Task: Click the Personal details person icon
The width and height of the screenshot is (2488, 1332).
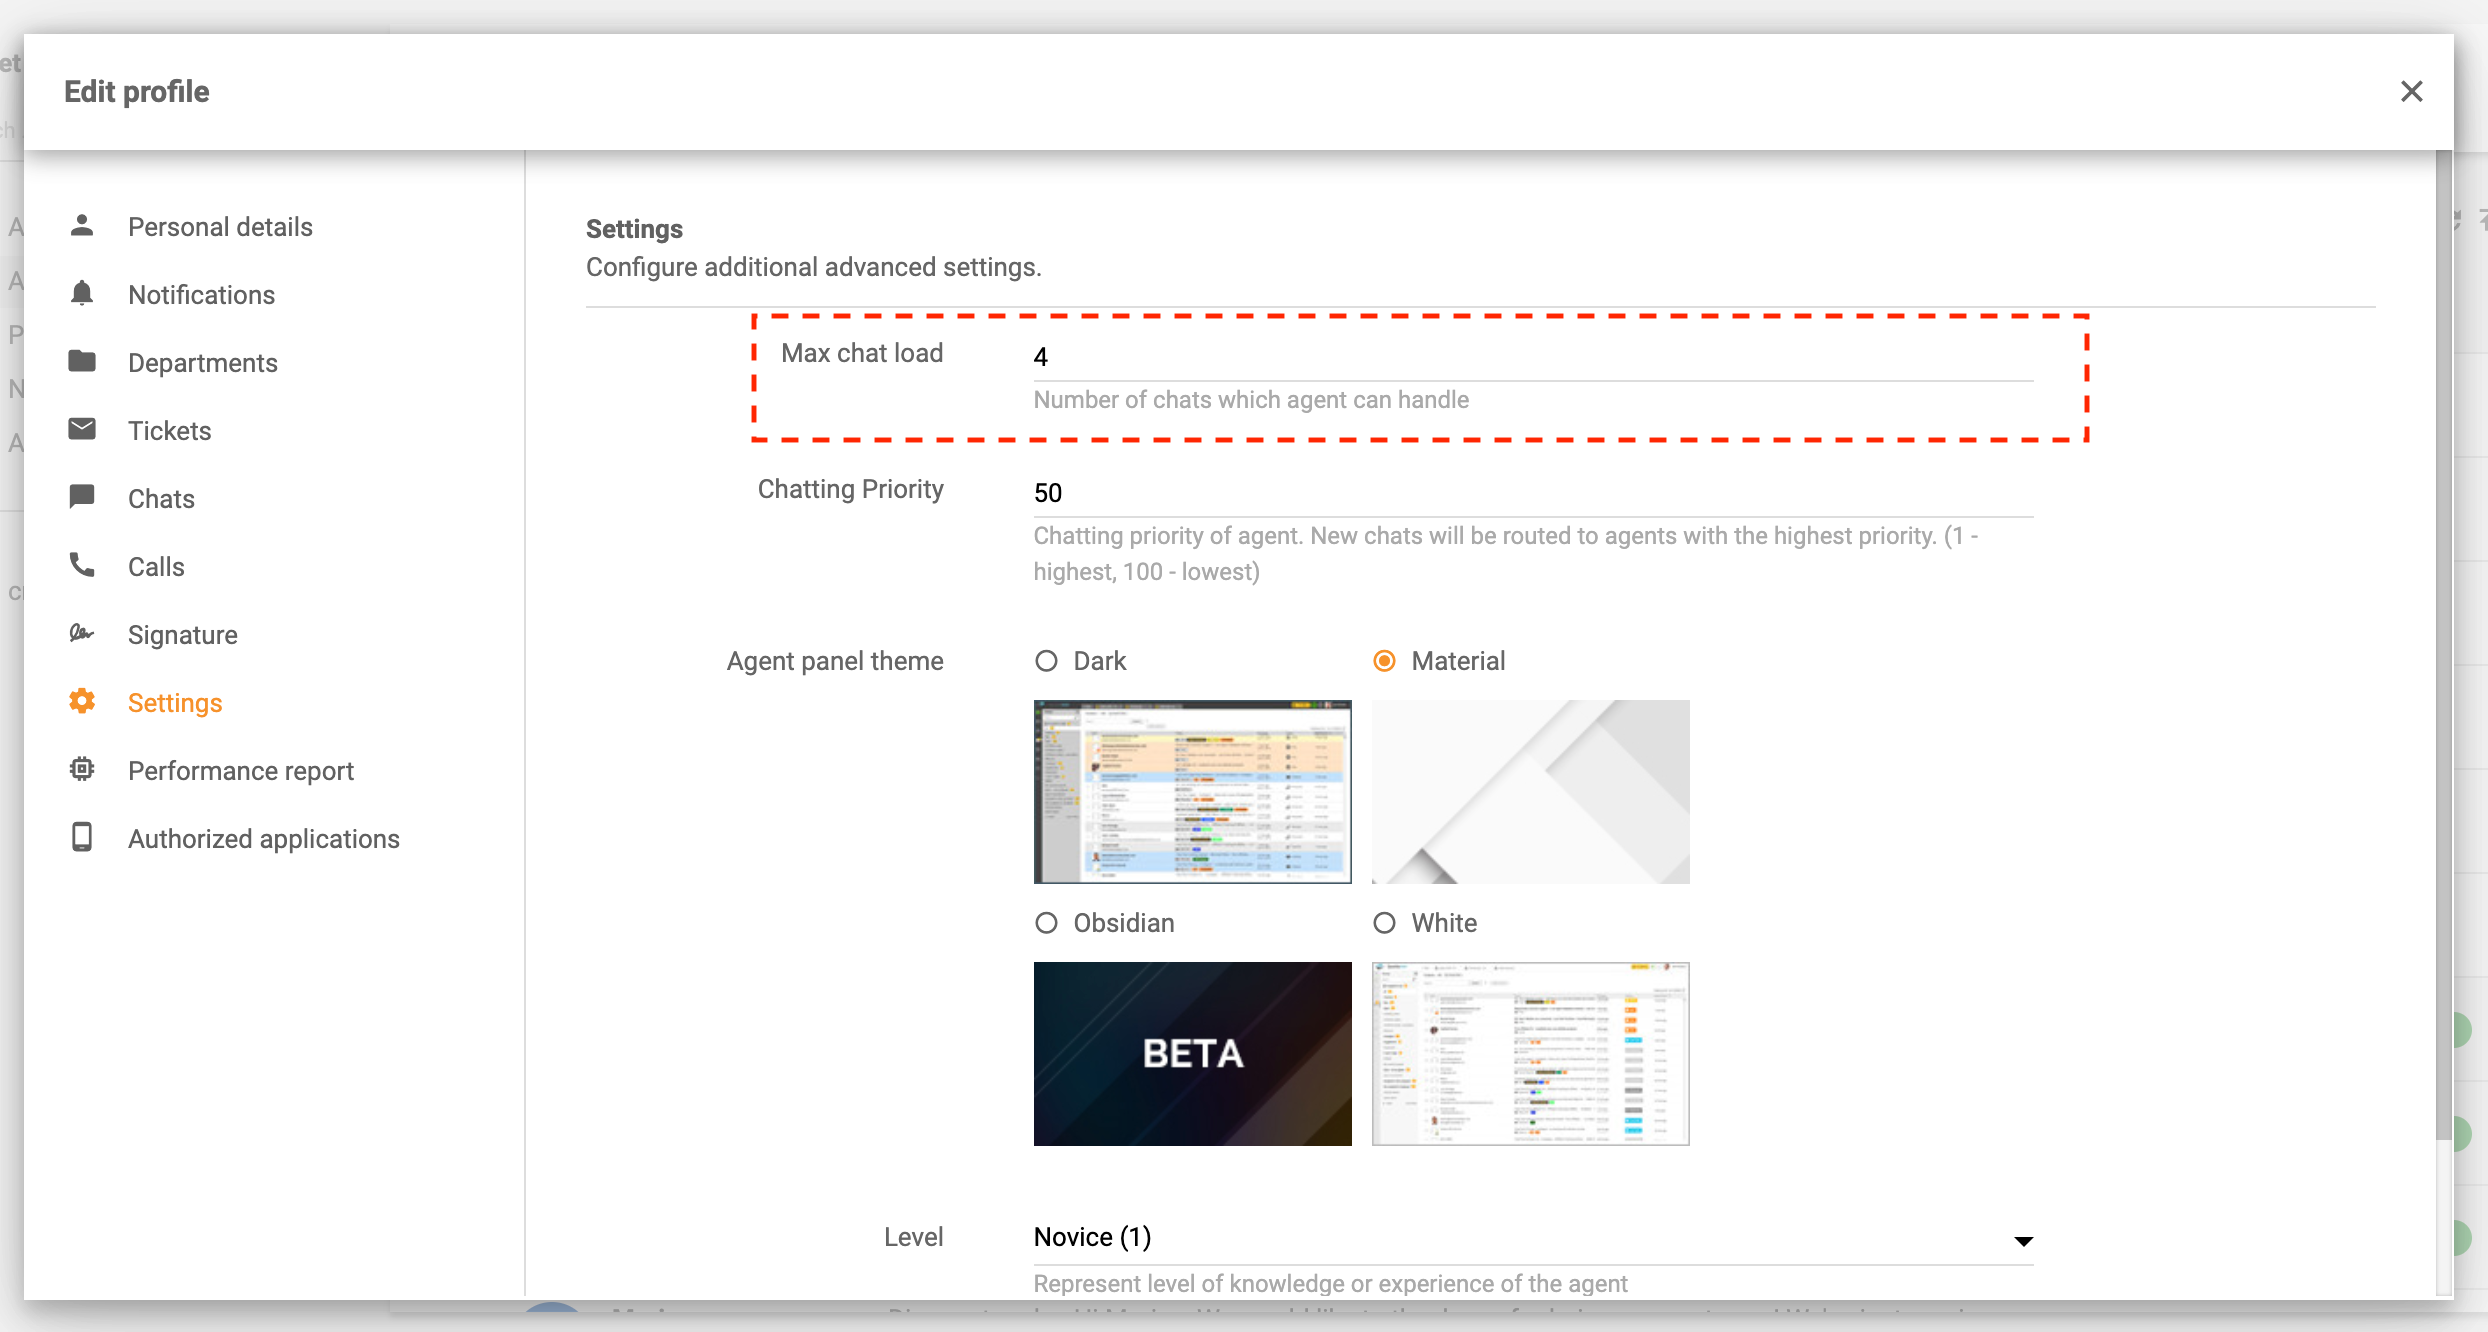Action: 82,226
